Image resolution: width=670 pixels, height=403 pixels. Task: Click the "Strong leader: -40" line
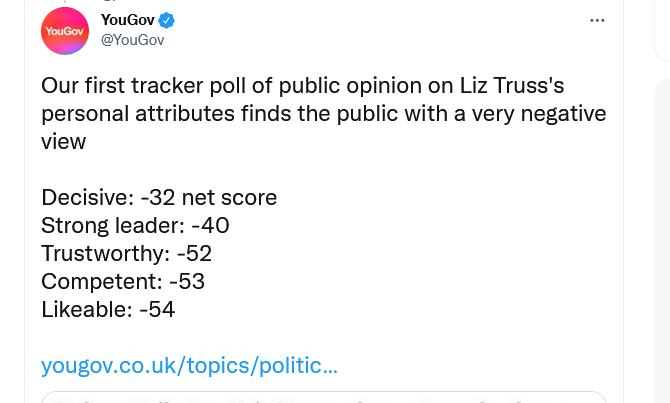coord(135,226)
